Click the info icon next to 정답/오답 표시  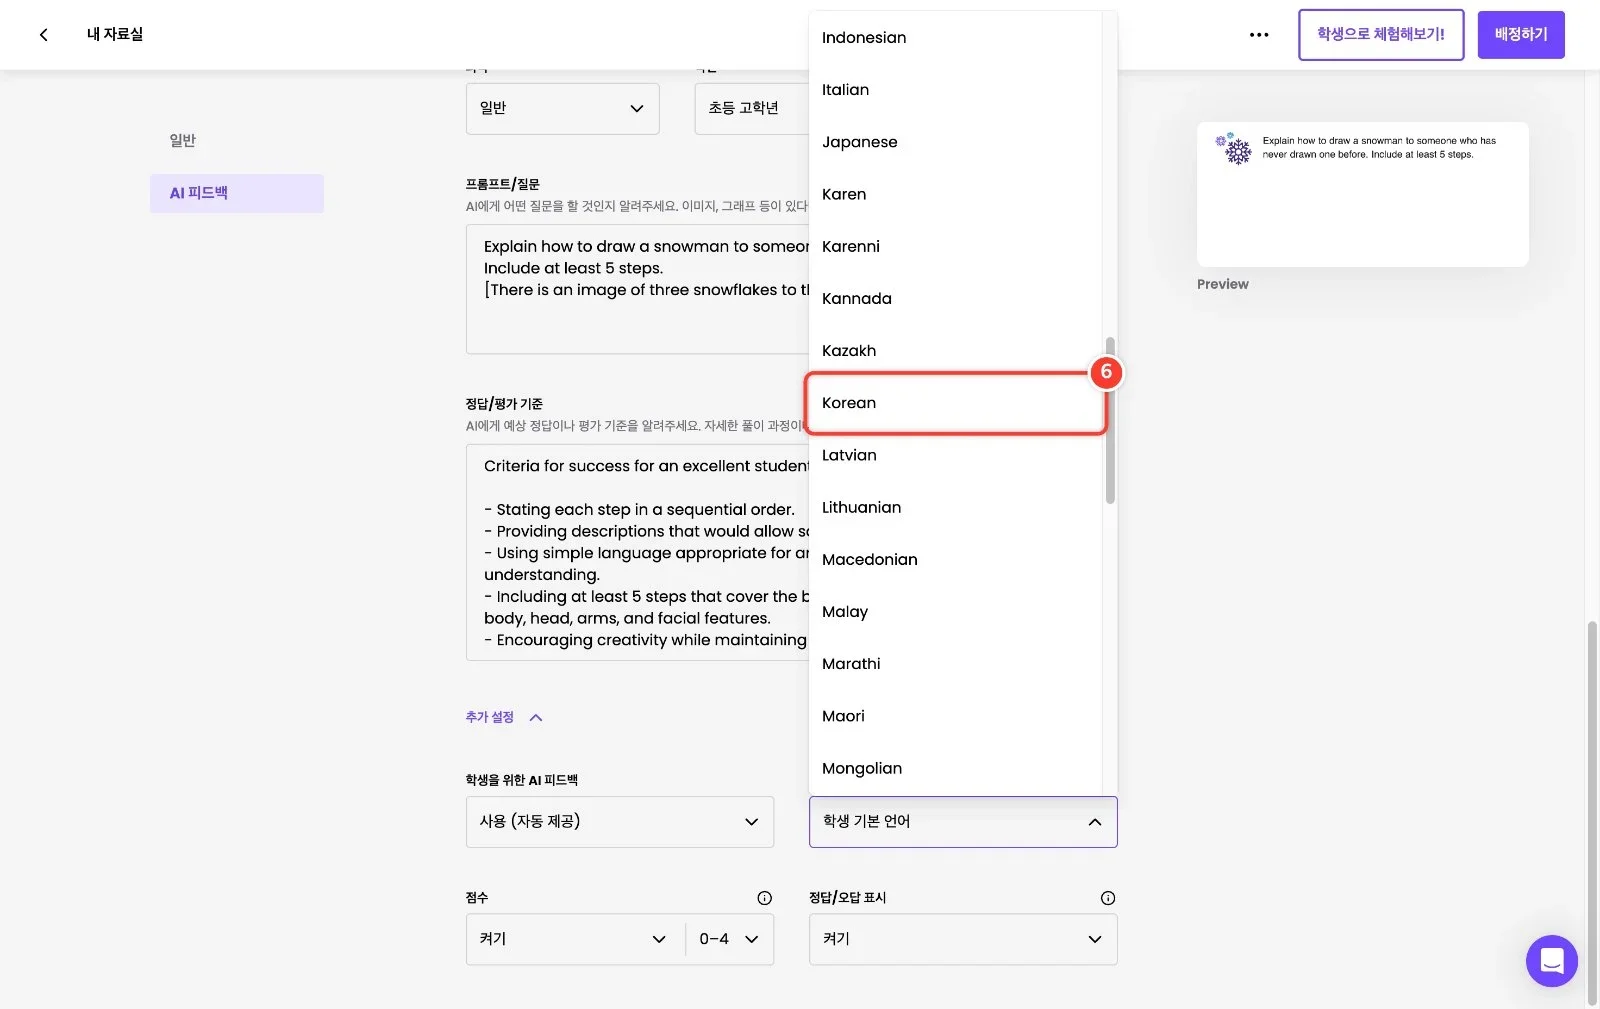tap(1108, 898)
